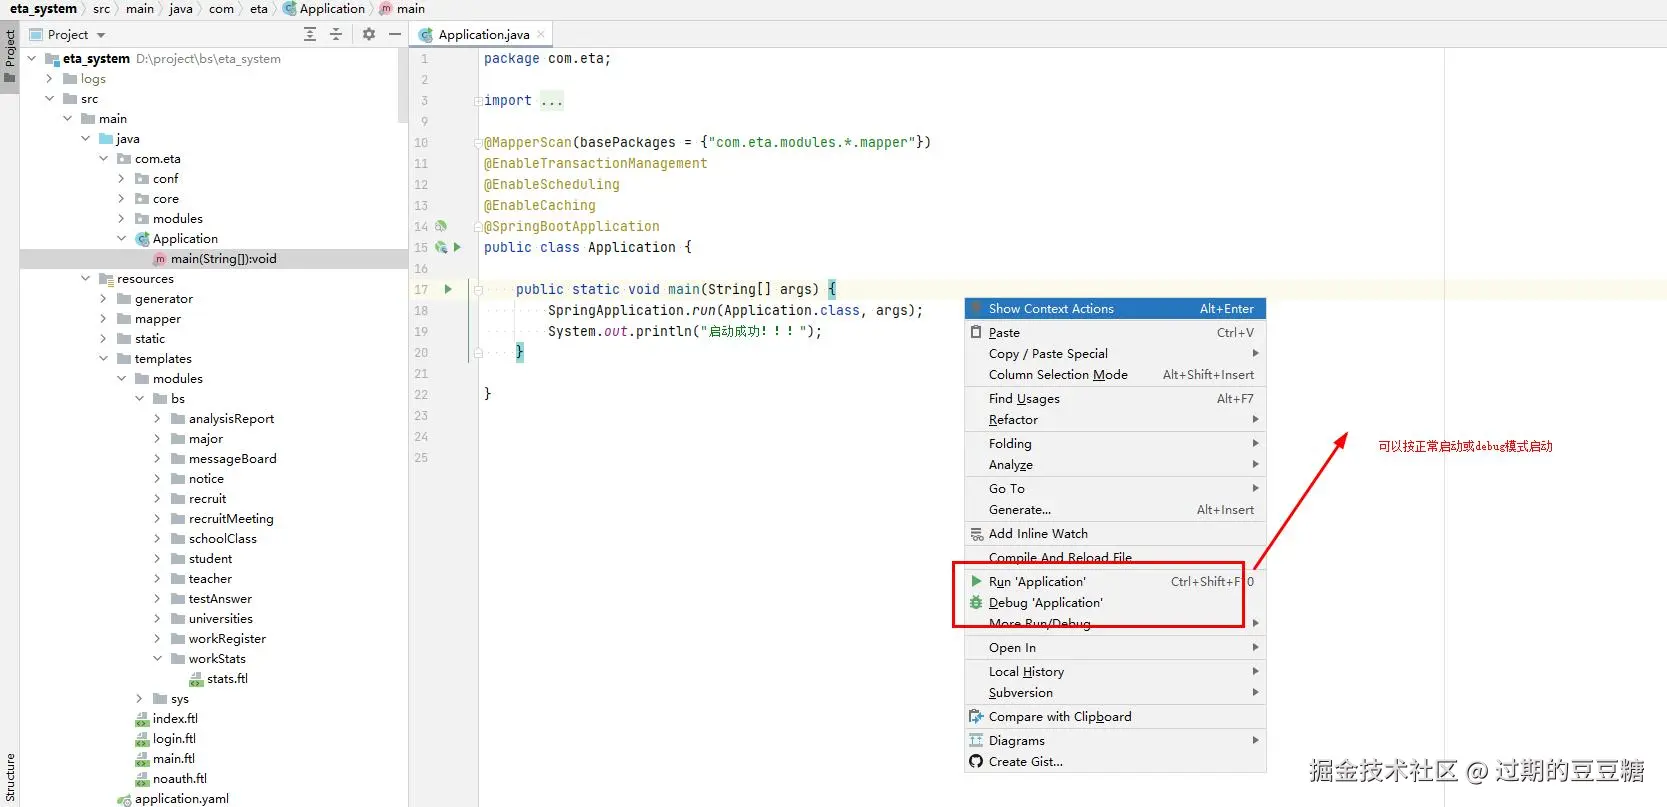Click the GitHub Create Gist icon
Screen dimensions: 1667x807
(976, 761)
